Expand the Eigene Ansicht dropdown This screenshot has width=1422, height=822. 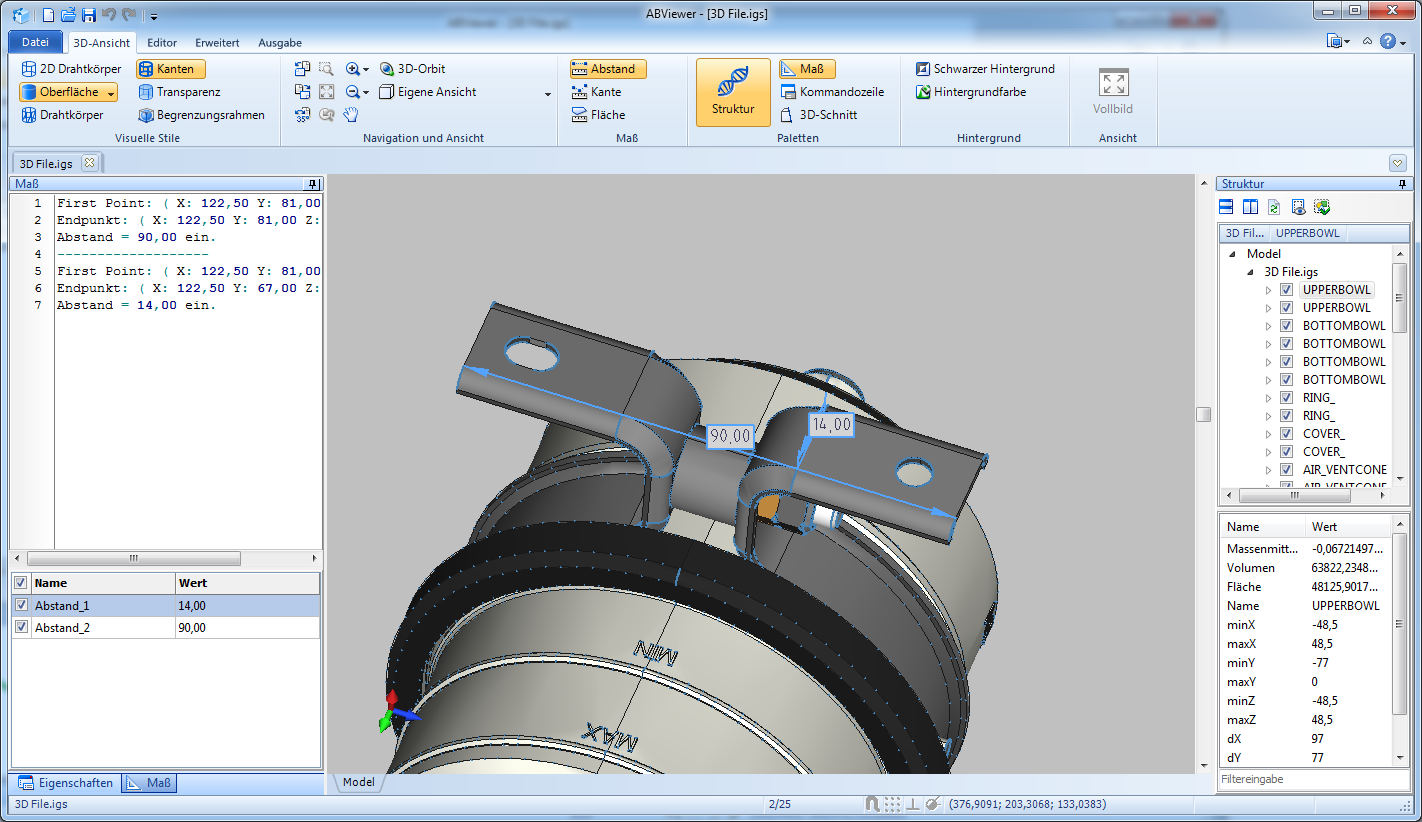click(x=547, y=93)
